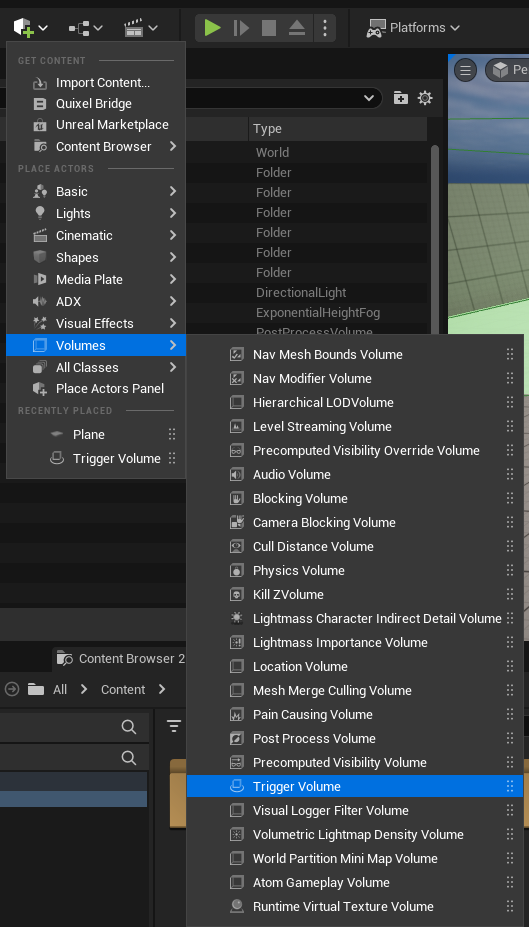Expand the Content Browser submenu

point(96,146)
